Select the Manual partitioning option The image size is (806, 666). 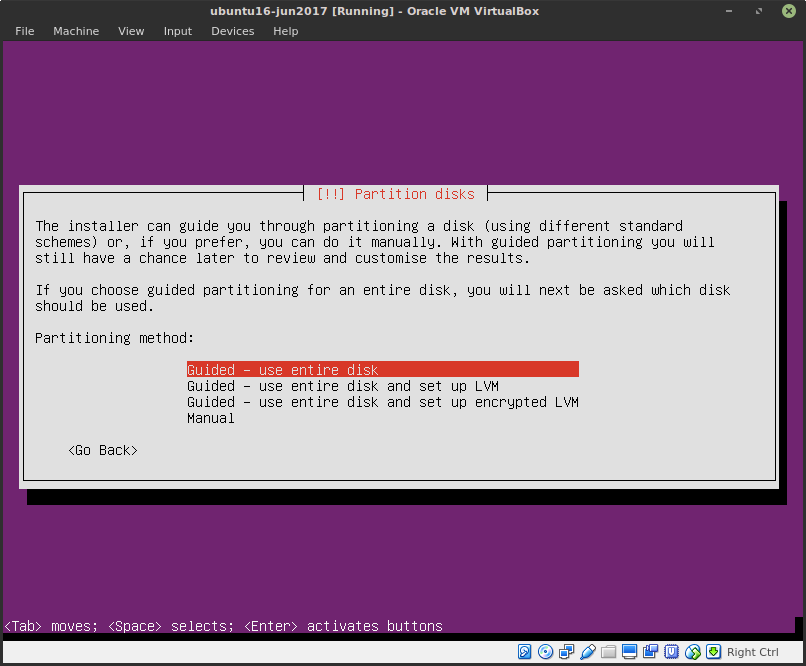pyautogui.click(x=210, y=418)
